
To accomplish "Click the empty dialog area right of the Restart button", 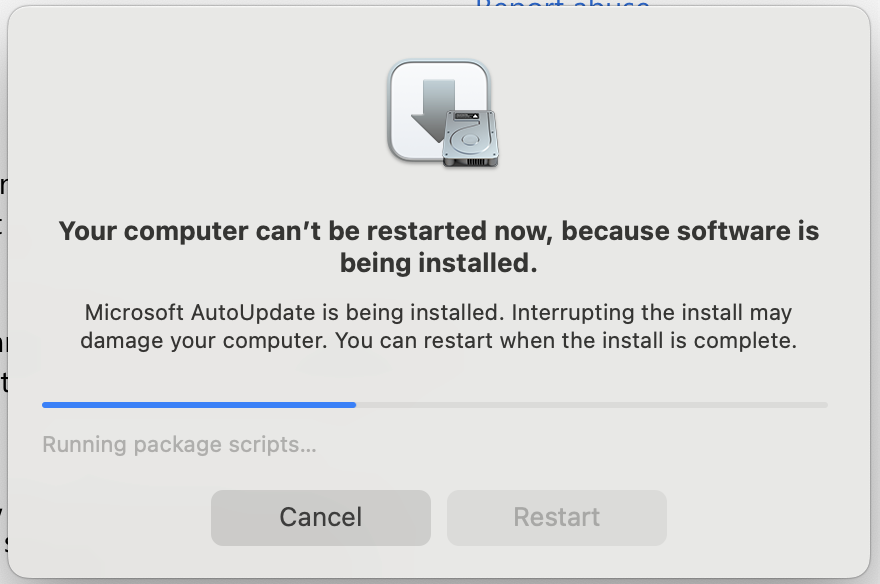I will [x=763, y=517].
